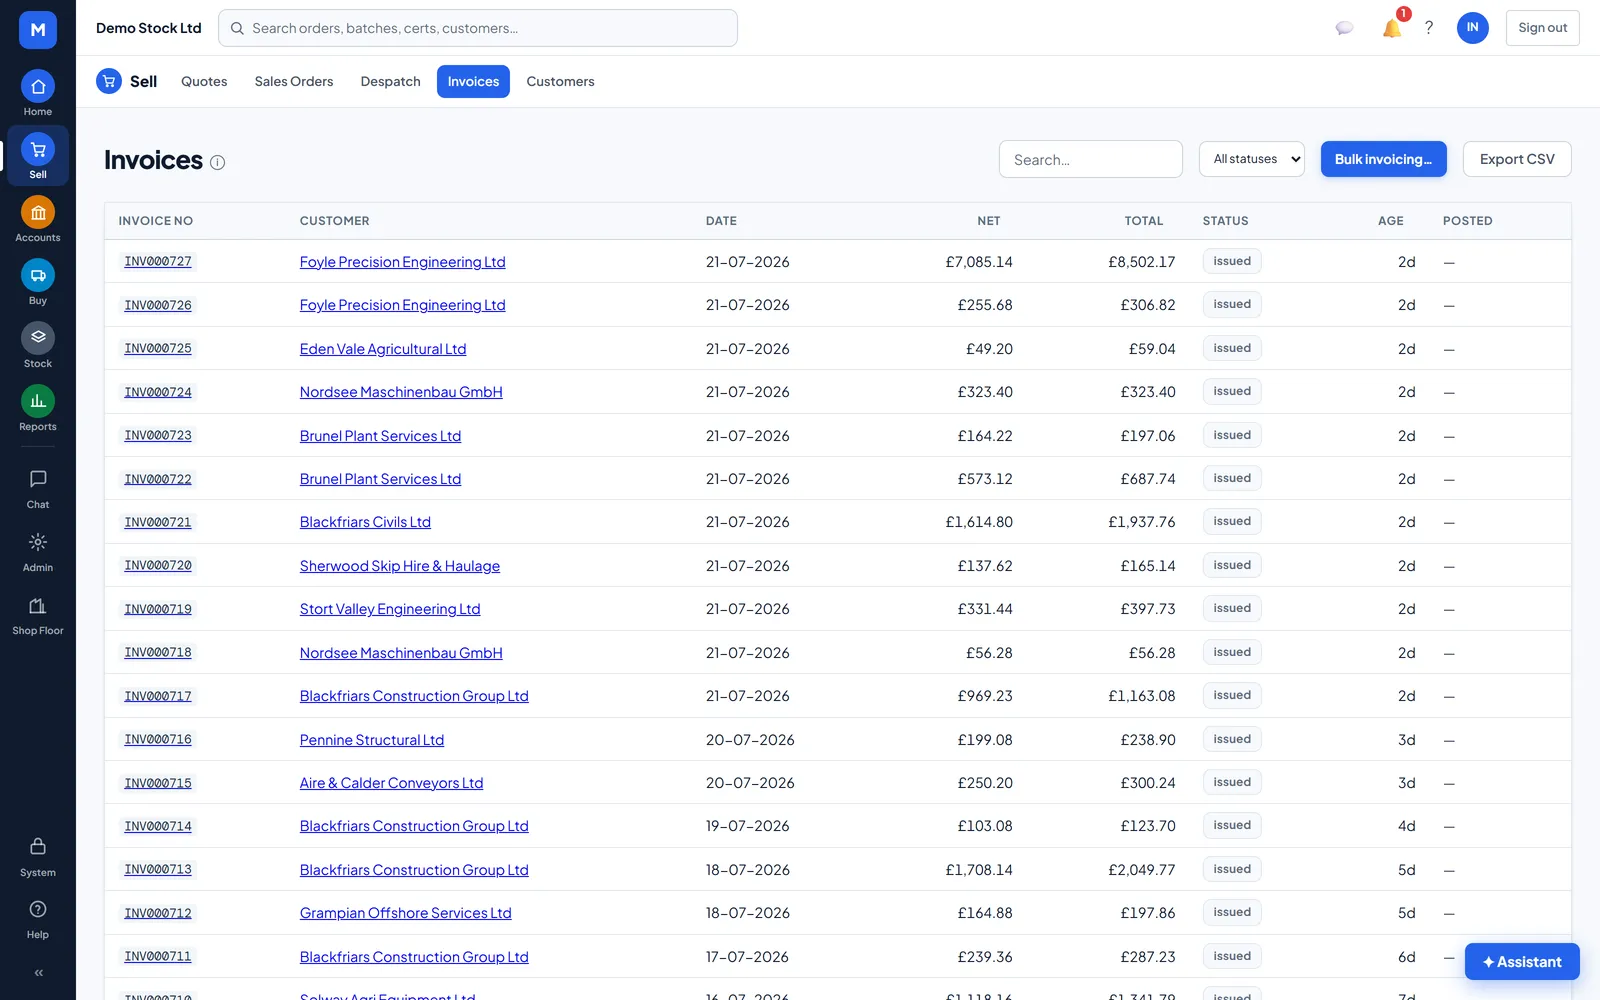This screenshot has width=1600, height=1000.
Task: Click the DATE column header
Action: click(x=721, y=221)
